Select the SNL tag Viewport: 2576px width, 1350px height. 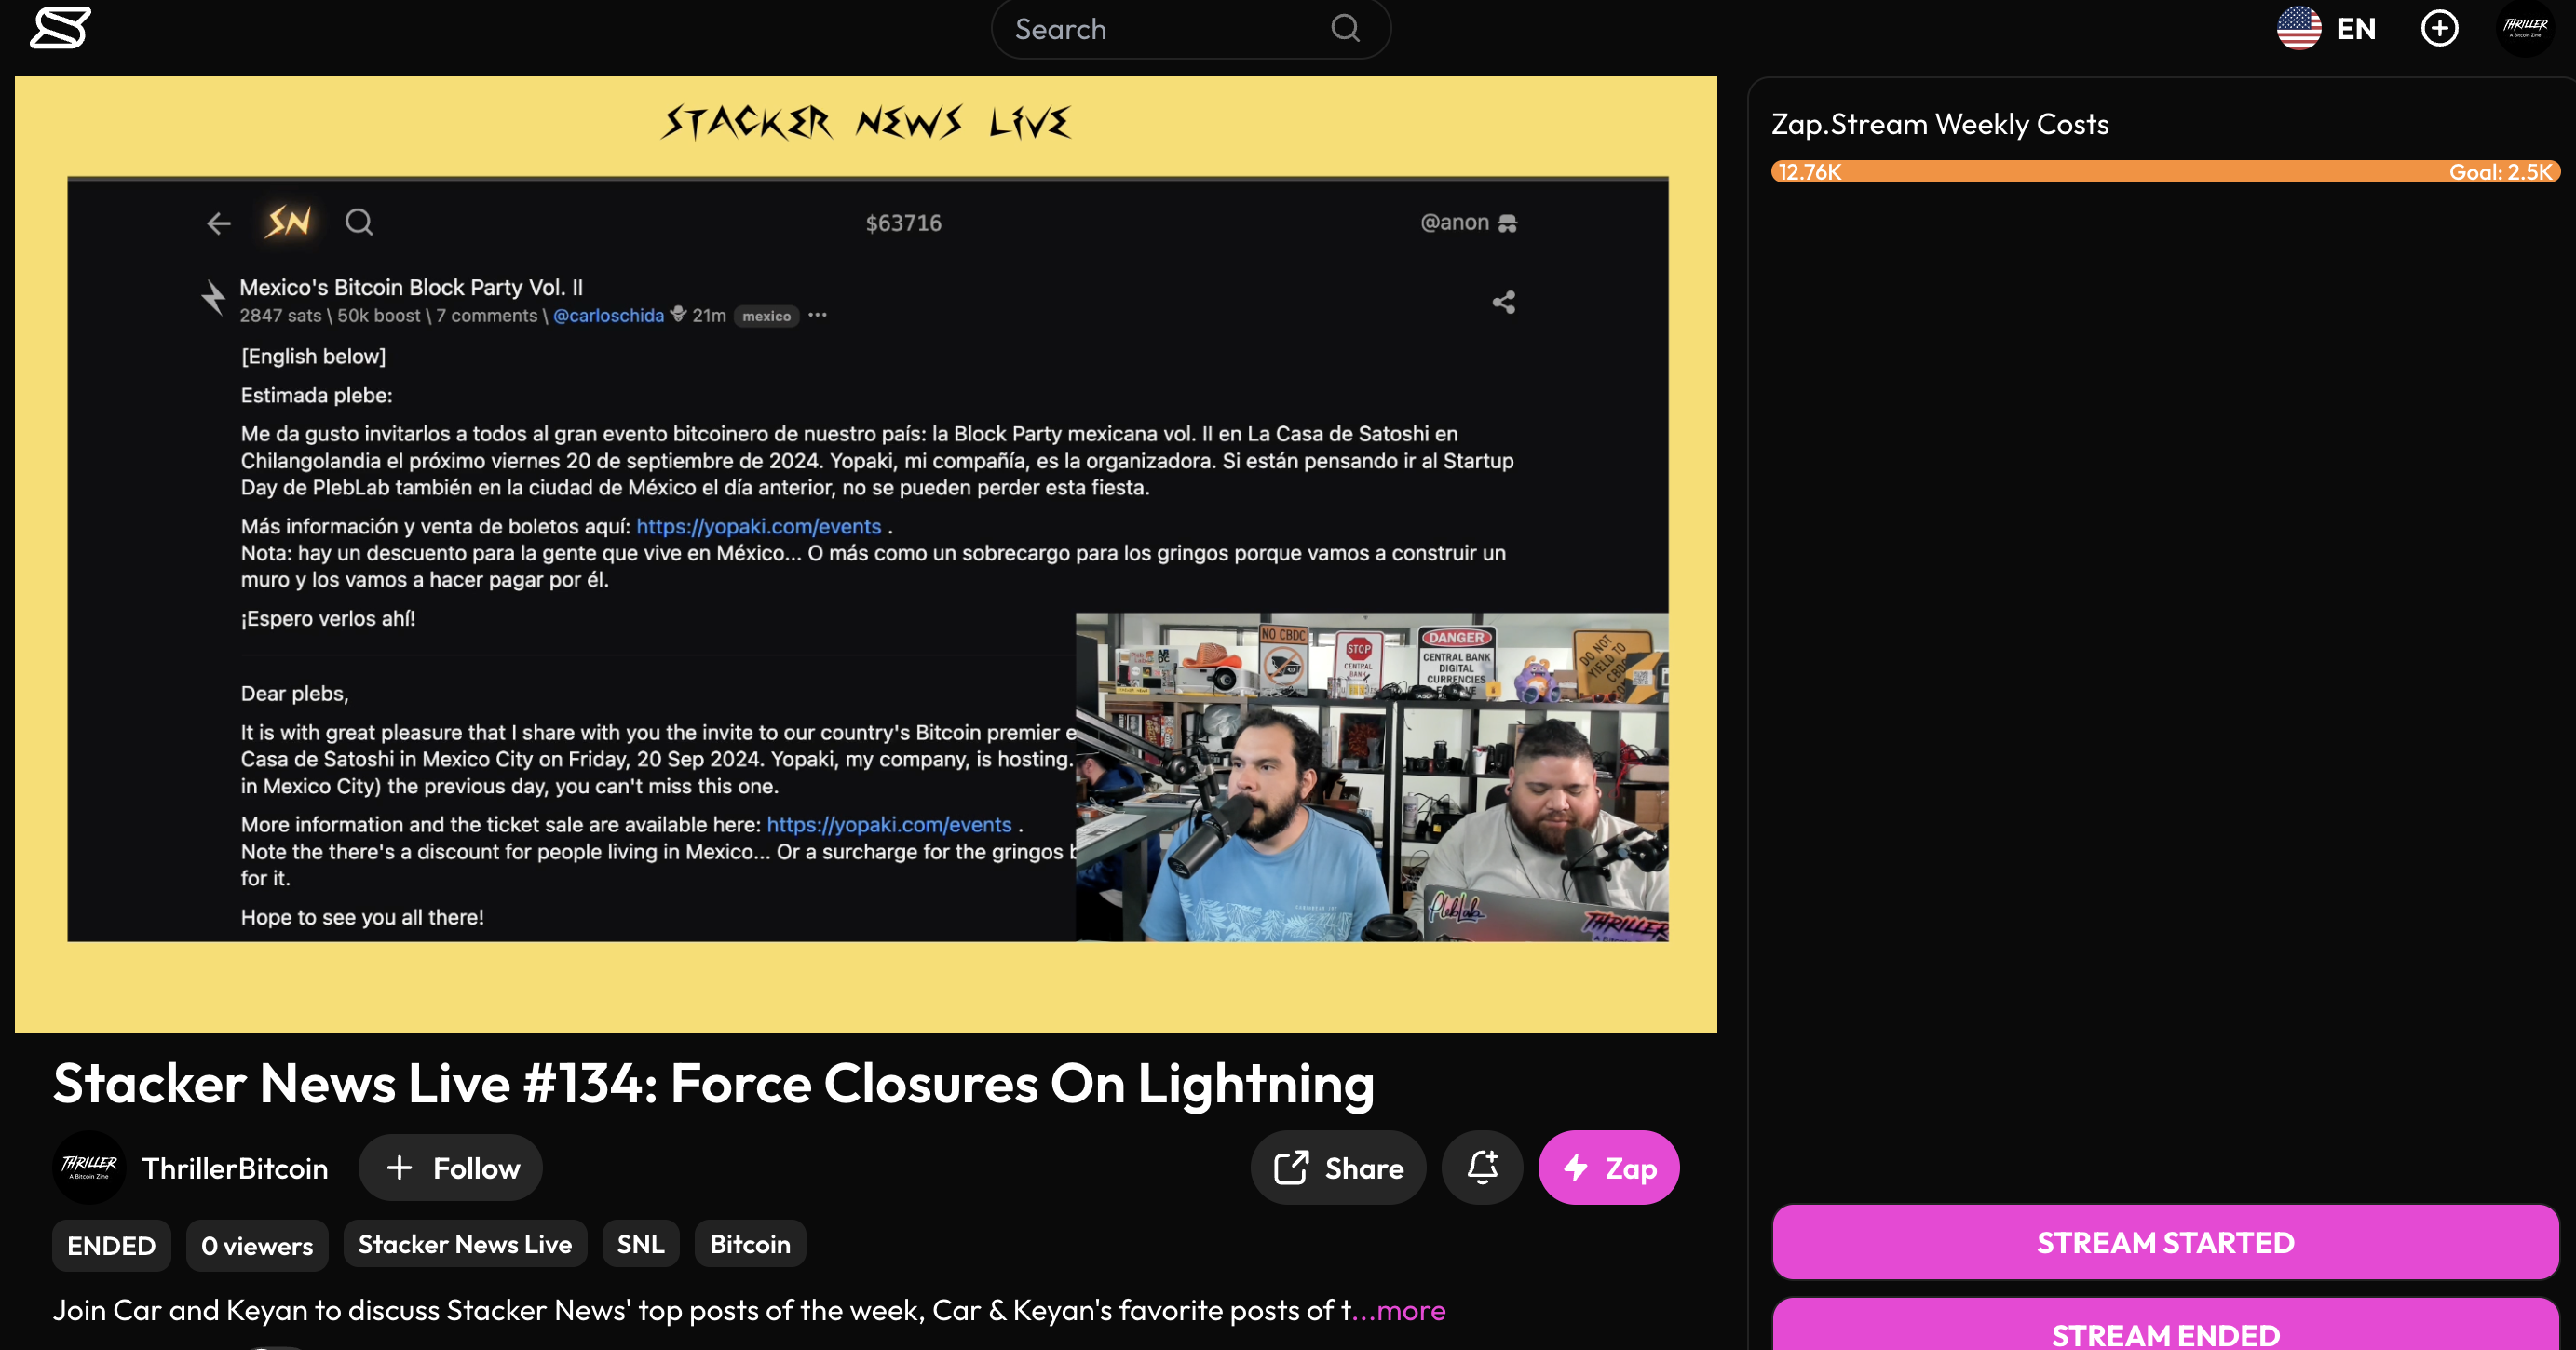[640, 1244]
